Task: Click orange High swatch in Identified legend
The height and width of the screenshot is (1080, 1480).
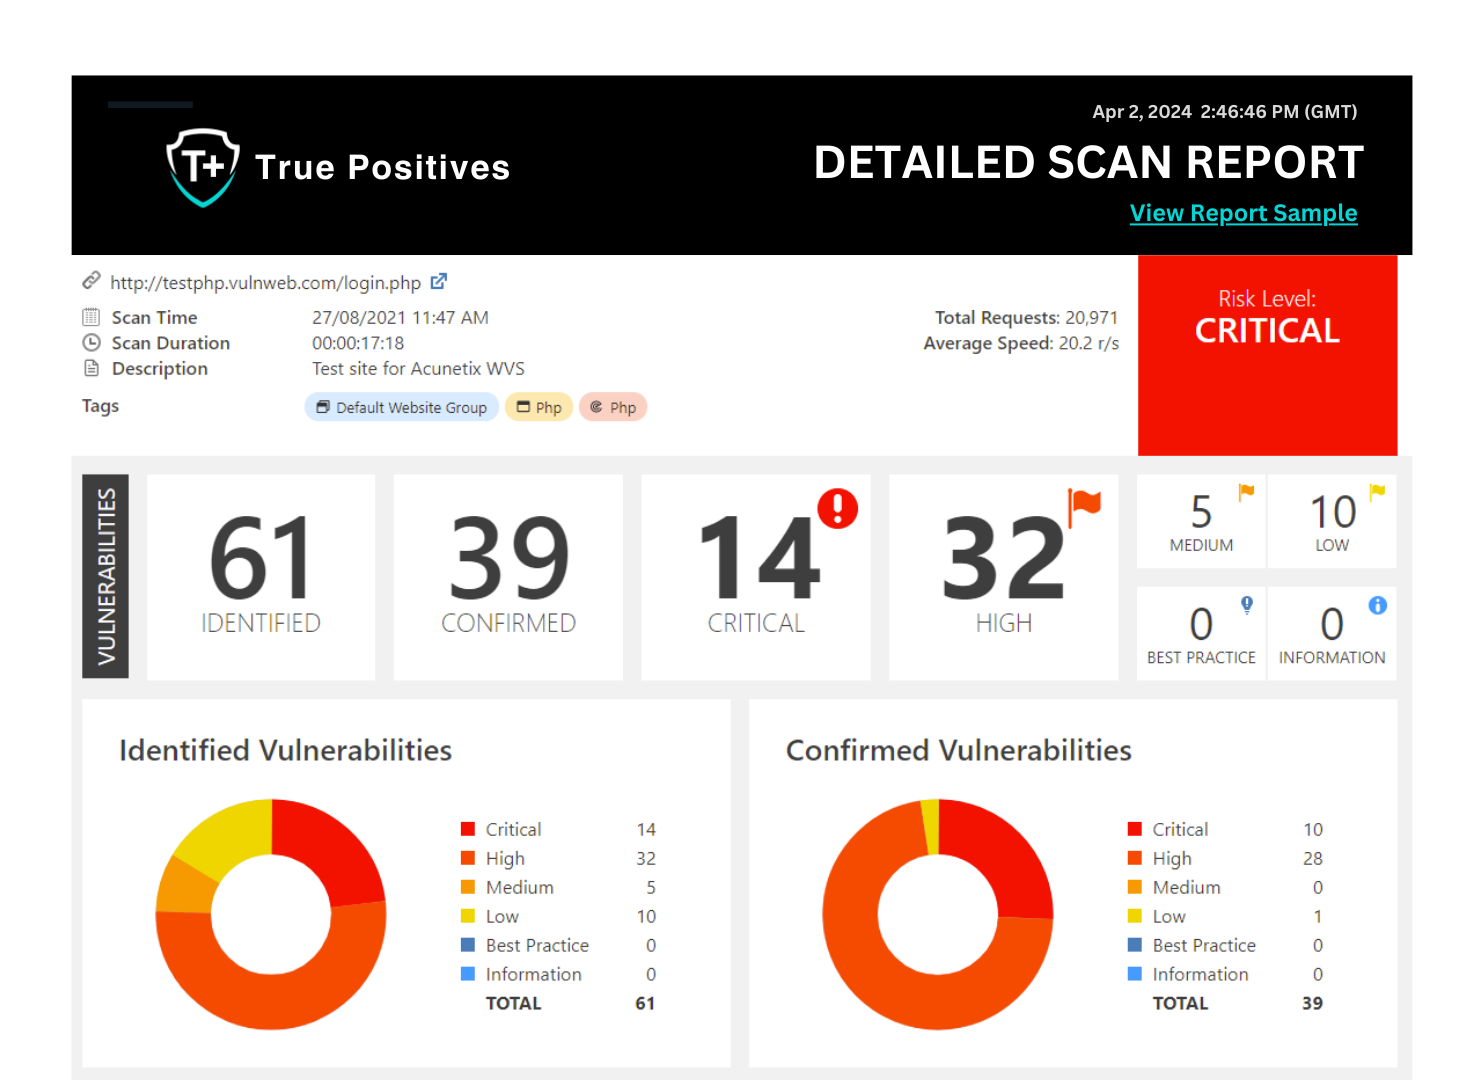Action: [x=468, y=858]
